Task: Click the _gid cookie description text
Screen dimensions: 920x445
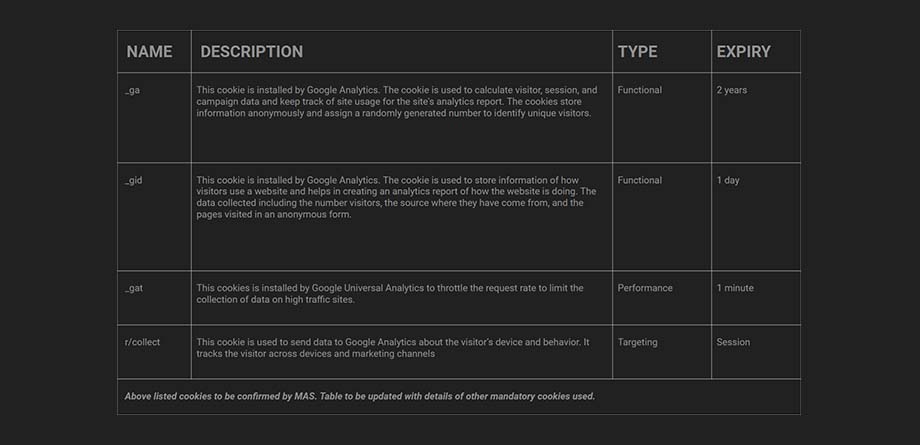Action: 396,197
